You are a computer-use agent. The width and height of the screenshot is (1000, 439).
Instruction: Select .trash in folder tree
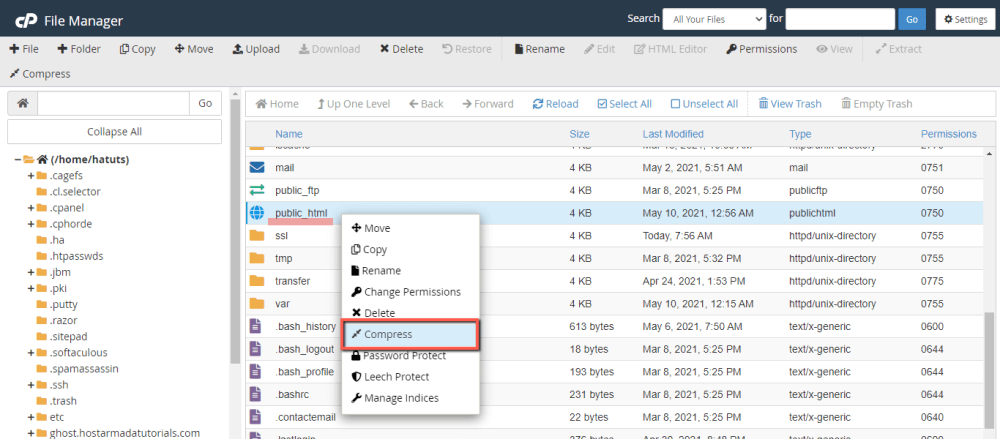pyautogui.click(x=63, y=401)
